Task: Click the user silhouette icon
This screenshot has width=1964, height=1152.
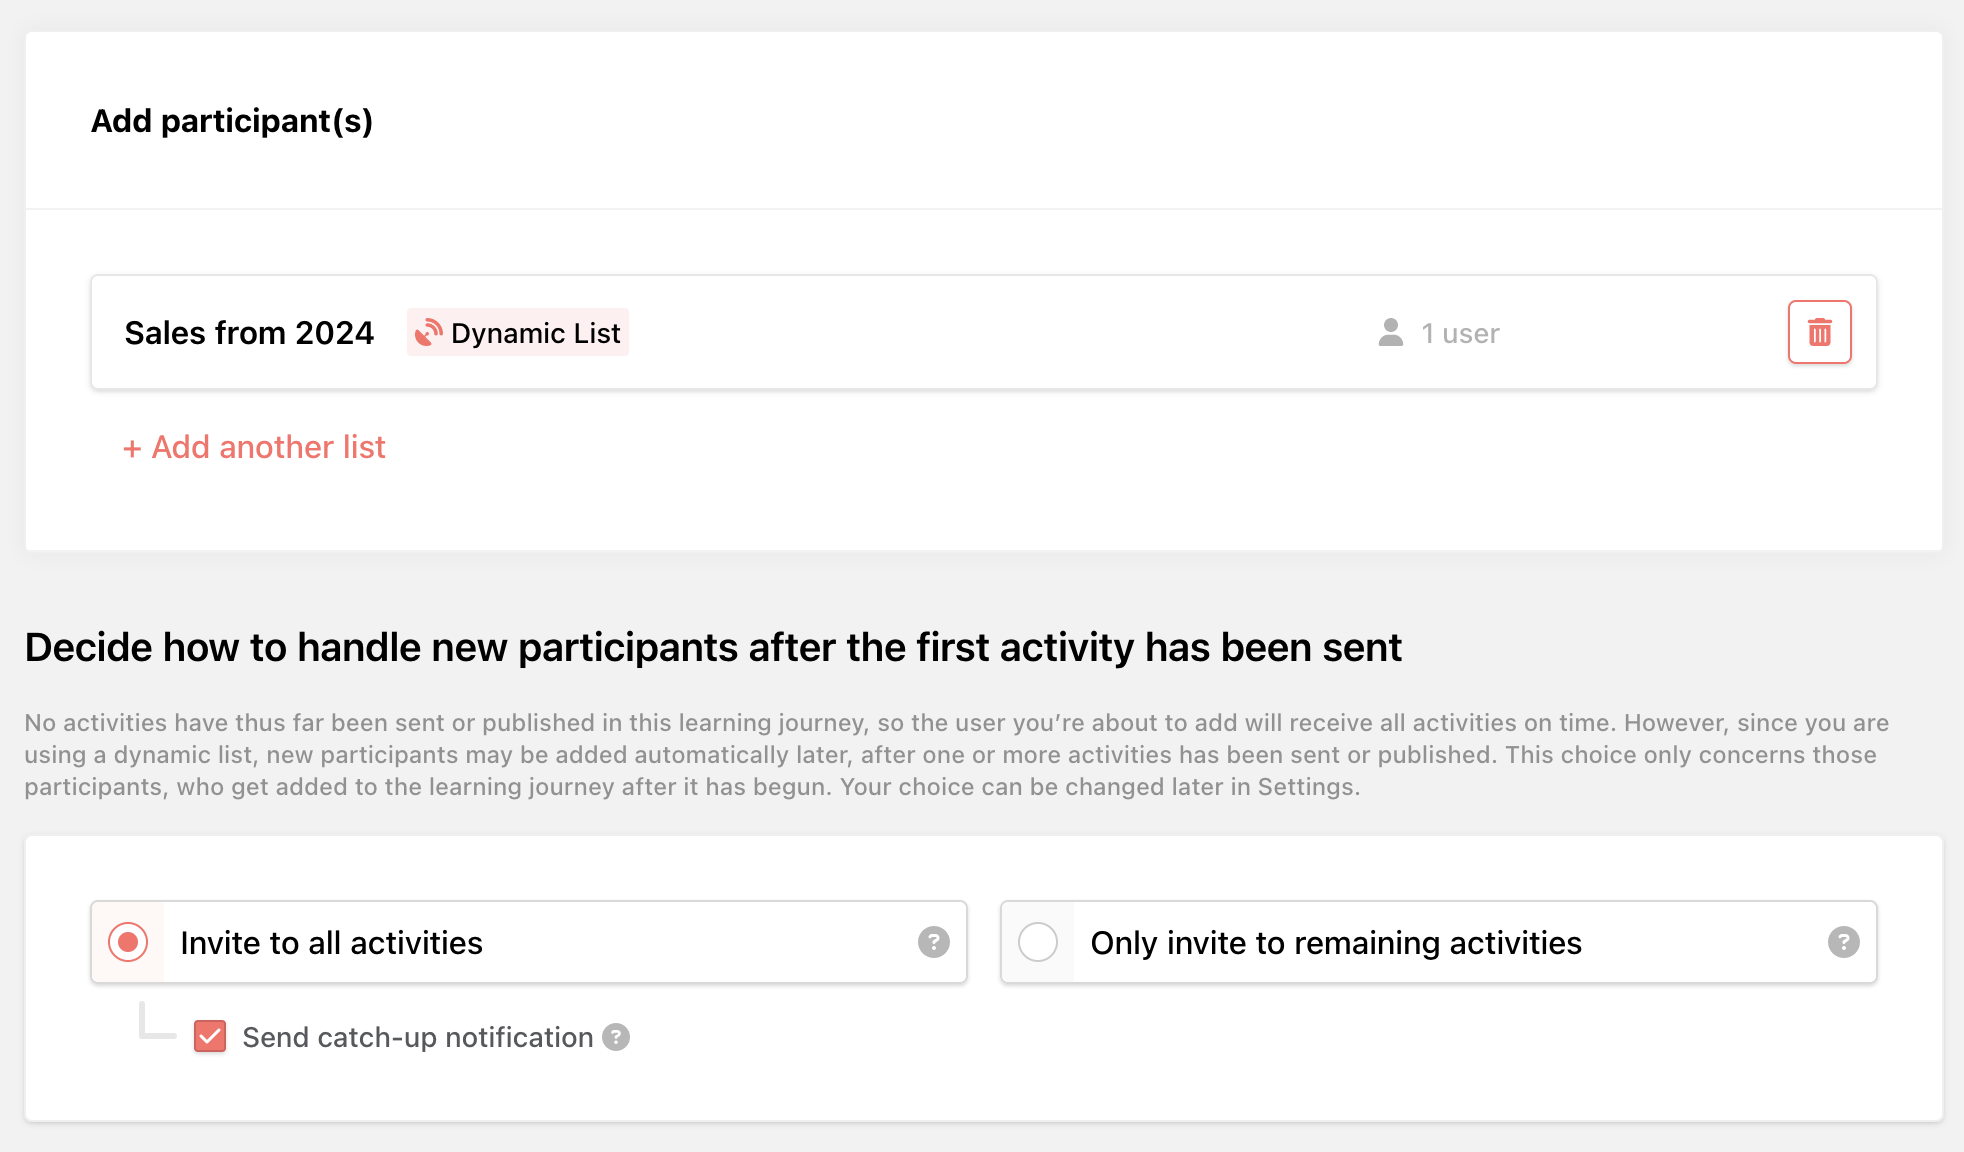Action: coord(1390,332)
